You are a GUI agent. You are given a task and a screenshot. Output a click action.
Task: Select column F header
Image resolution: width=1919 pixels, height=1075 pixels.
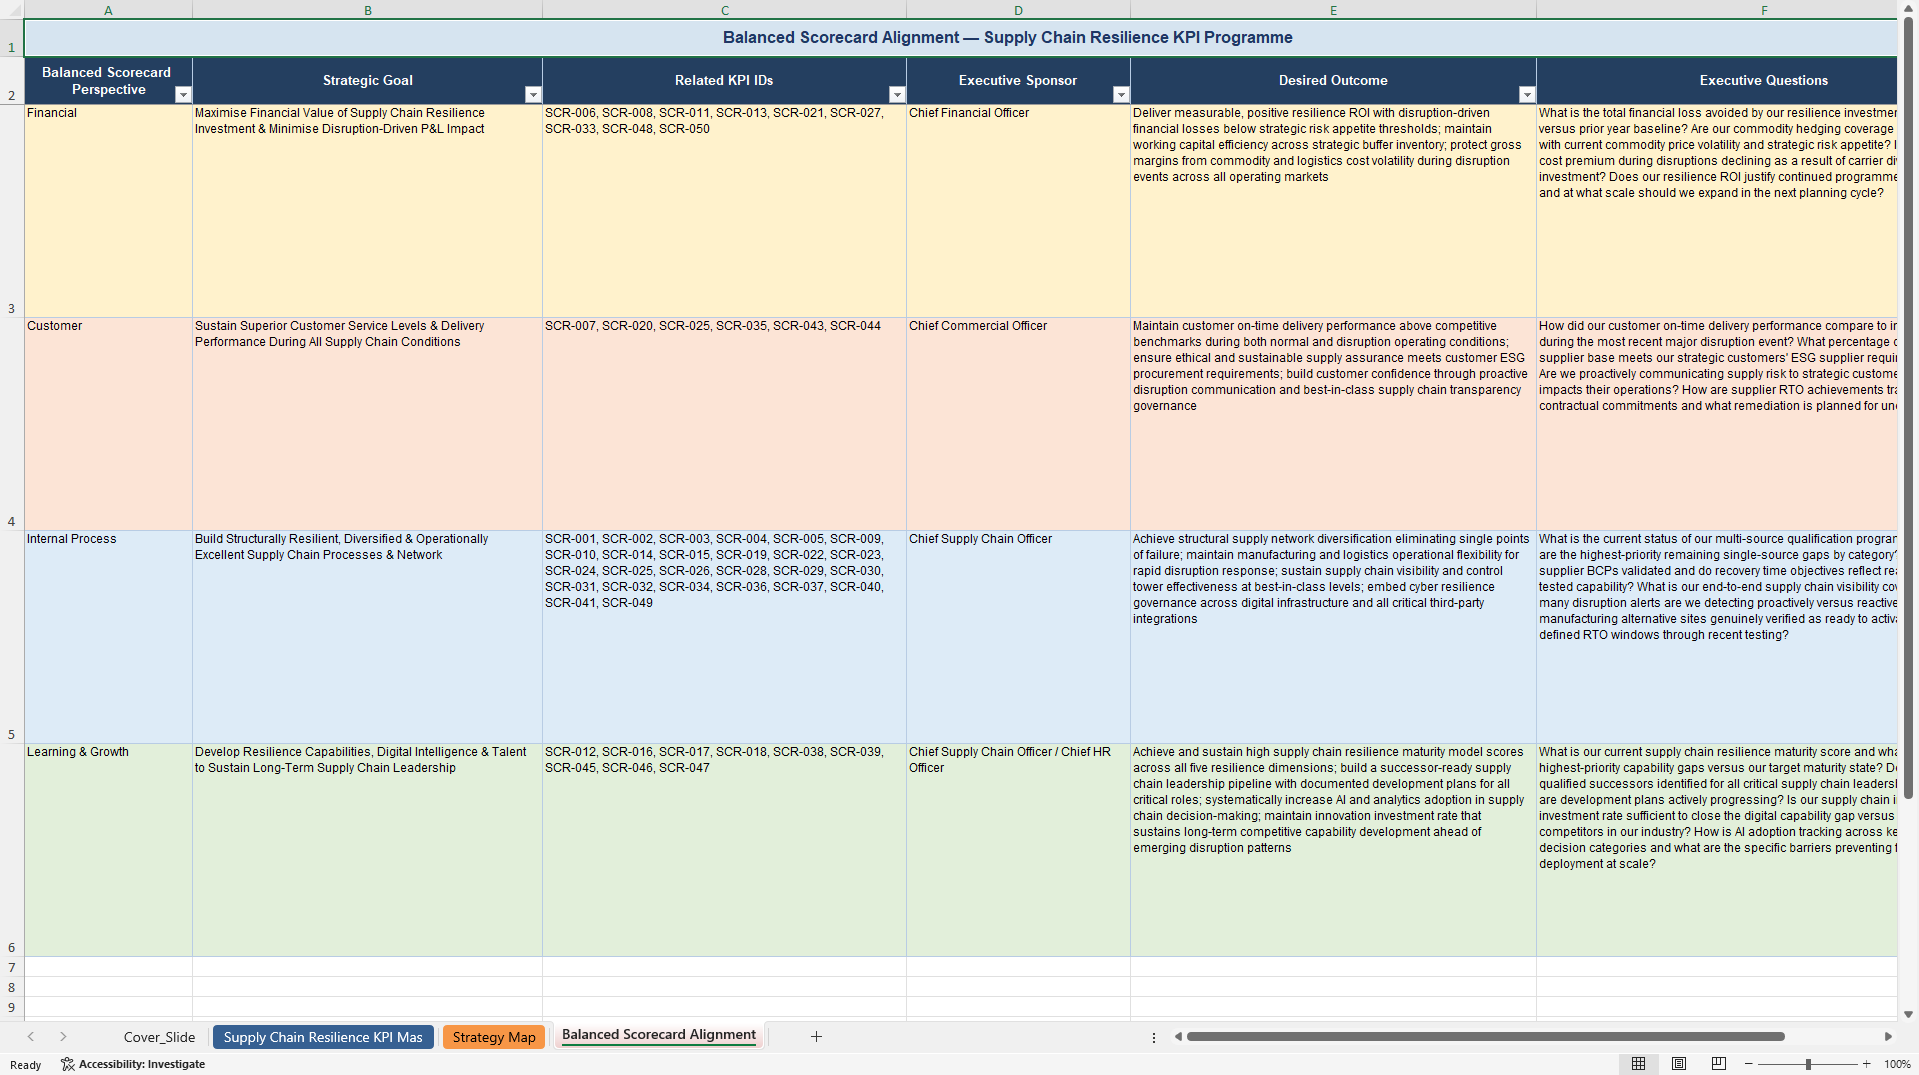[x=1716, y=10]
